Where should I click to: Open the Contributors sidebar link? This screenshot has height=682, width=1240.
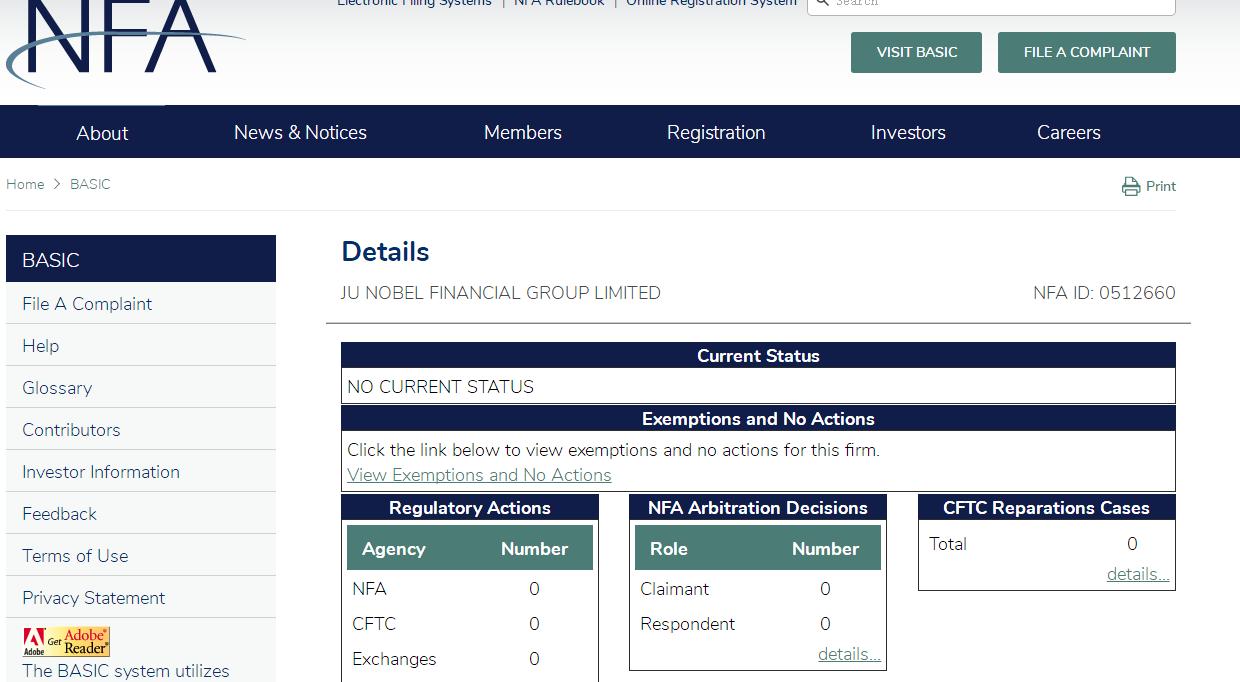pos(141,429)
